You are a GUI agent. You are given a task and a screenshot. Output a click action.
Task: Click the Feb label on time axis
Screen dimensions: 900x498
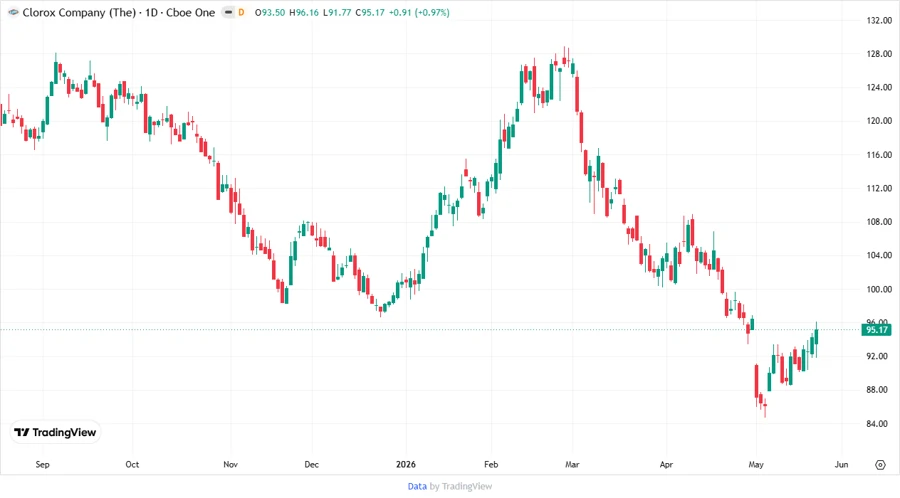[491, 465]
